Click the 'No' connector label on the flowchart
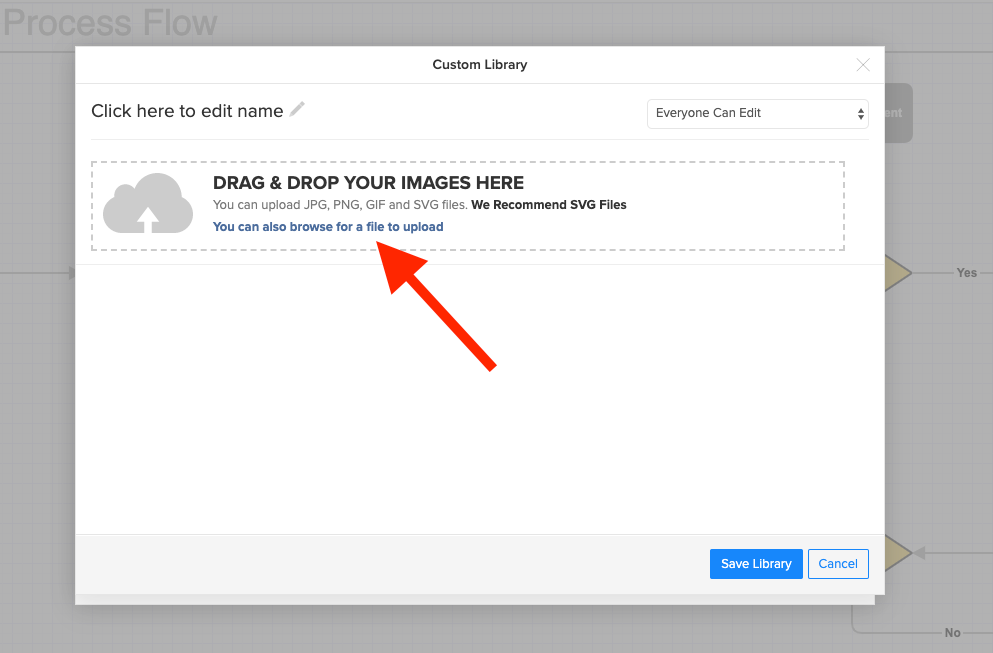This screenshot has width=993, height=653. 952,632
